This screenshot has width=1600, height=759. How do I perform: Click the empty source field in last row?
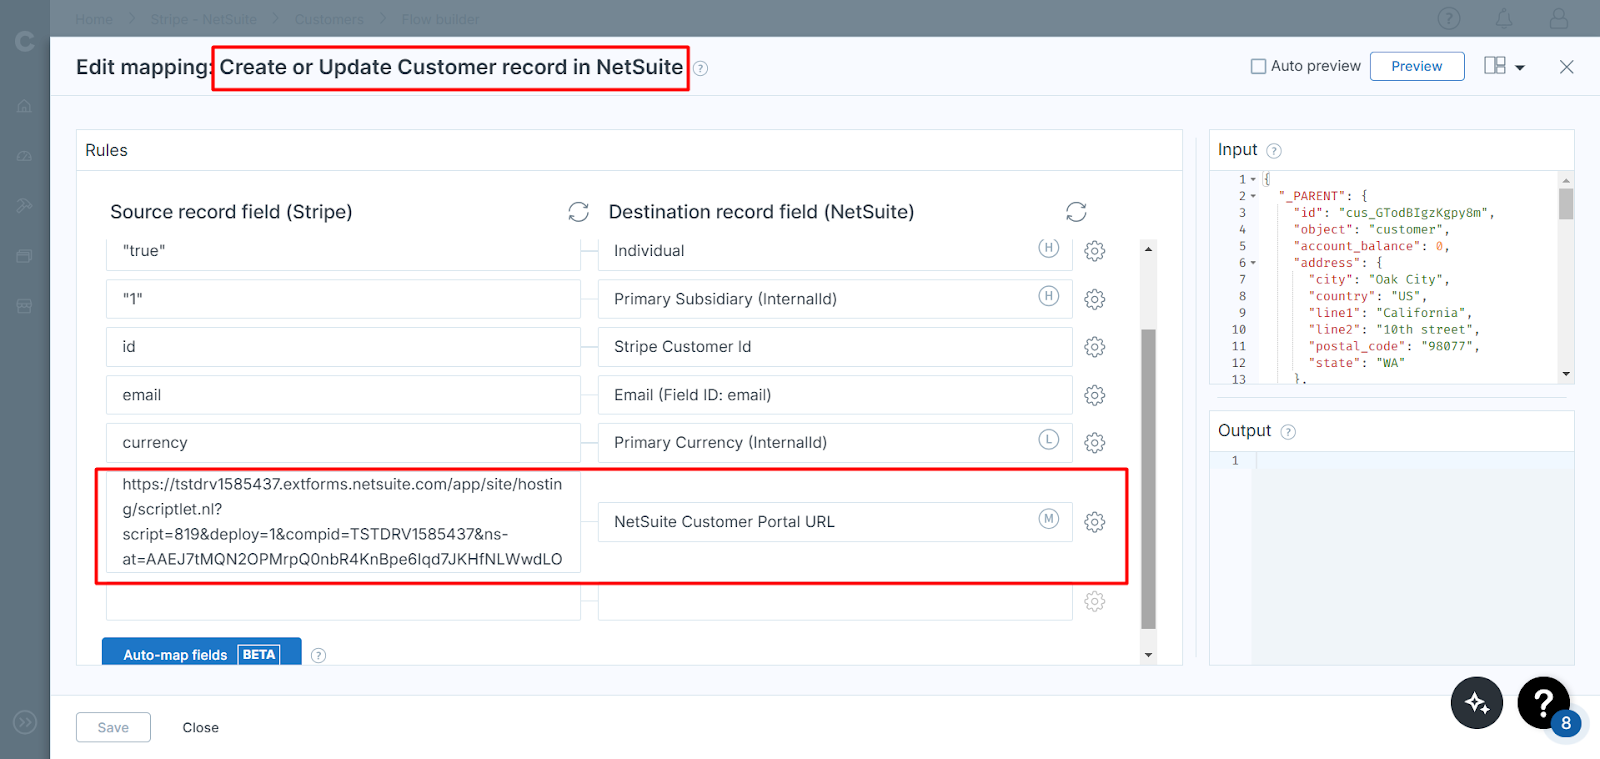(343, 602)
